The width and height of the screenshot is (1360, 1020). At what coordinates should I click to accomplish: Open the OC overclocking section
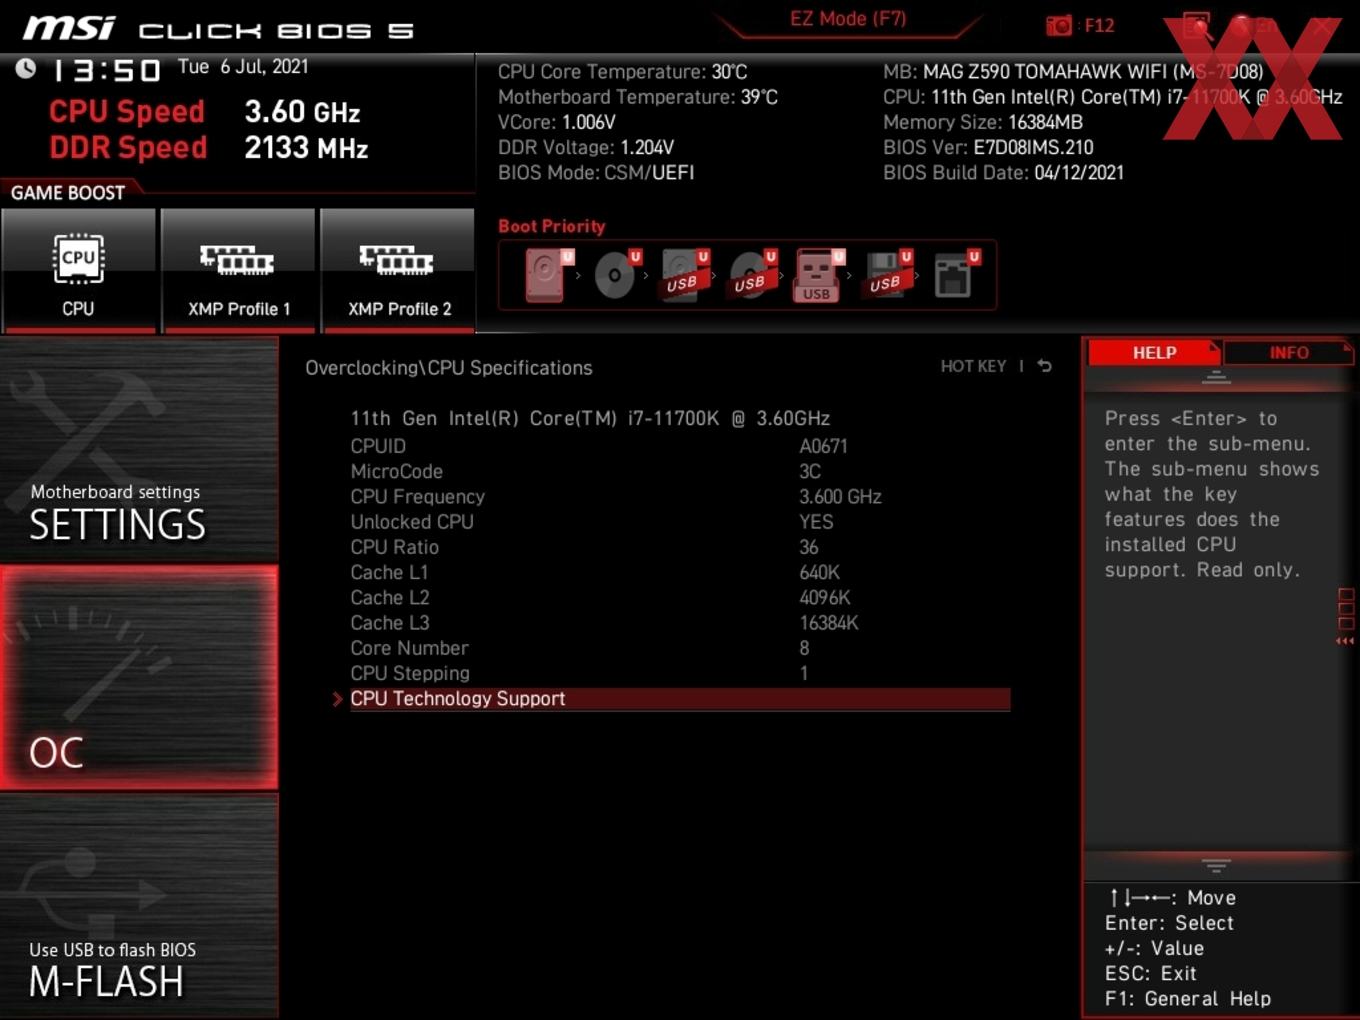pos(139,677)
